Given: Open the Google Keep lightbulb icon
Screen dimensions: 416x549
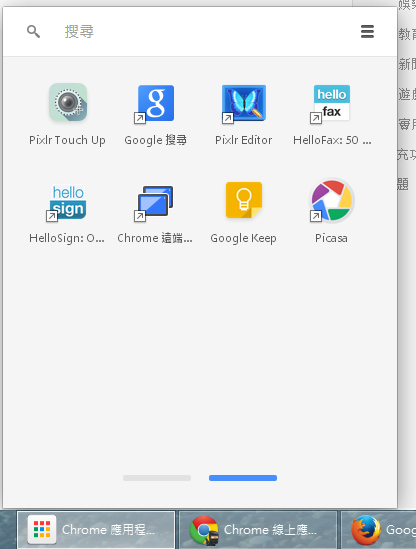Looking at the screenshot, I should click(244, 200).
